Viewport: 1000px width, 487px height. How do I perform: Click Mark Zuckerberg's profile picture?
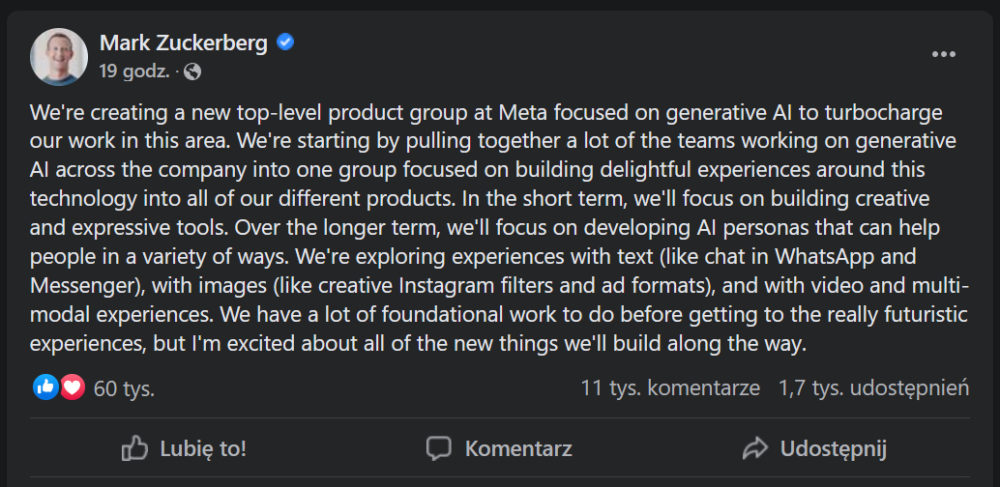(59, 57)
